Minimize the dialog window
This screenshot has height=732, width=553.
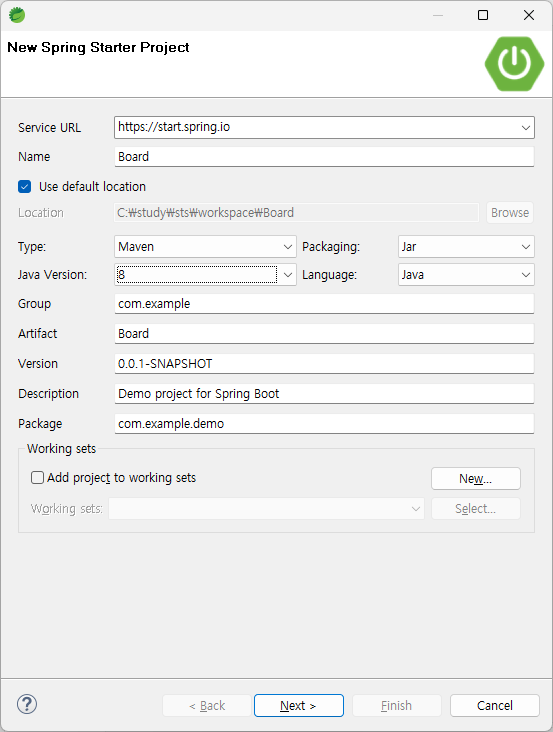tap(438, 15)
